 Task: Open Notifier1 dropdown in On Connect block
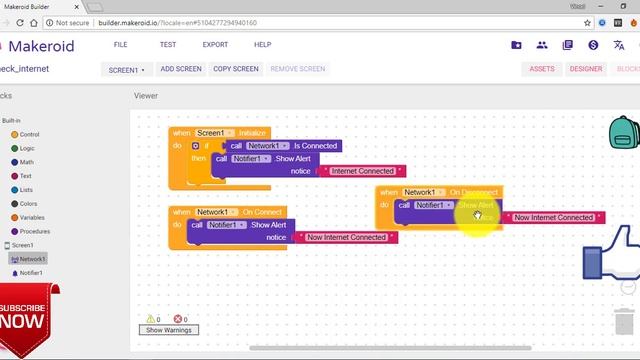click(x=227, y=225)
